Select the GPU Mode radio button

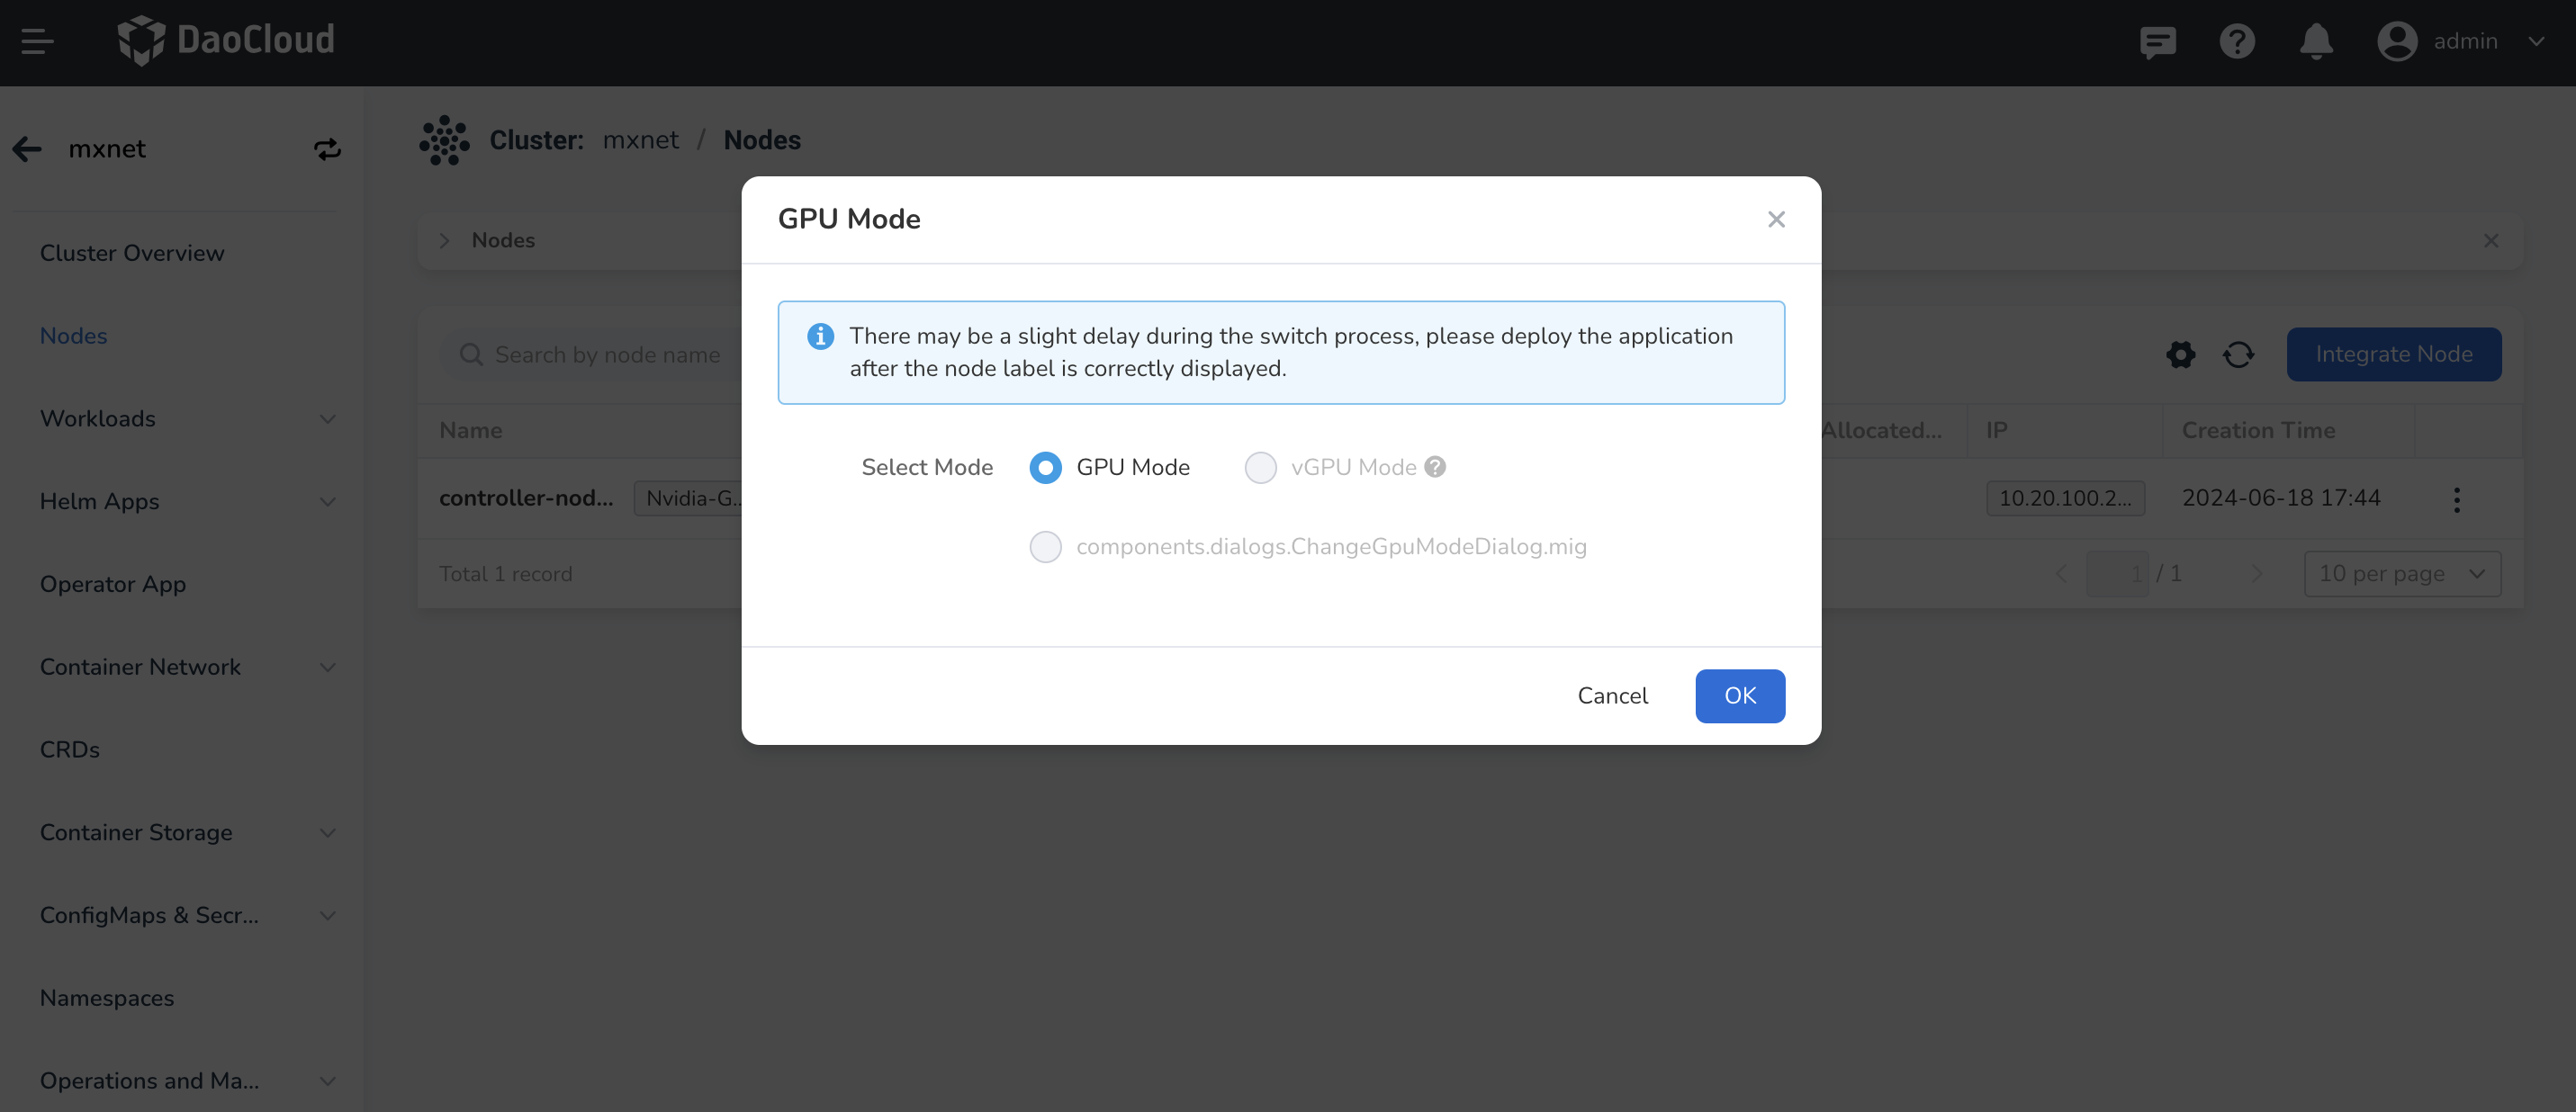pos(1046,467)
